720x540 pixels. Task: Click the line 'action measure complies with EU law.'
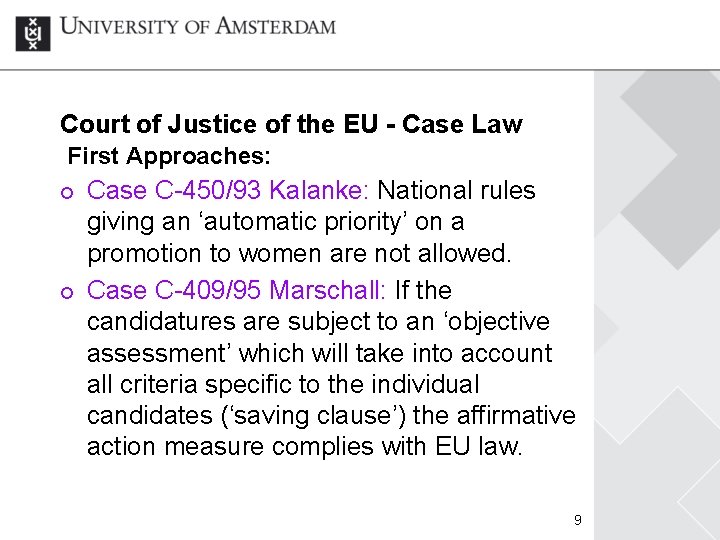click(x=305, y=446)
